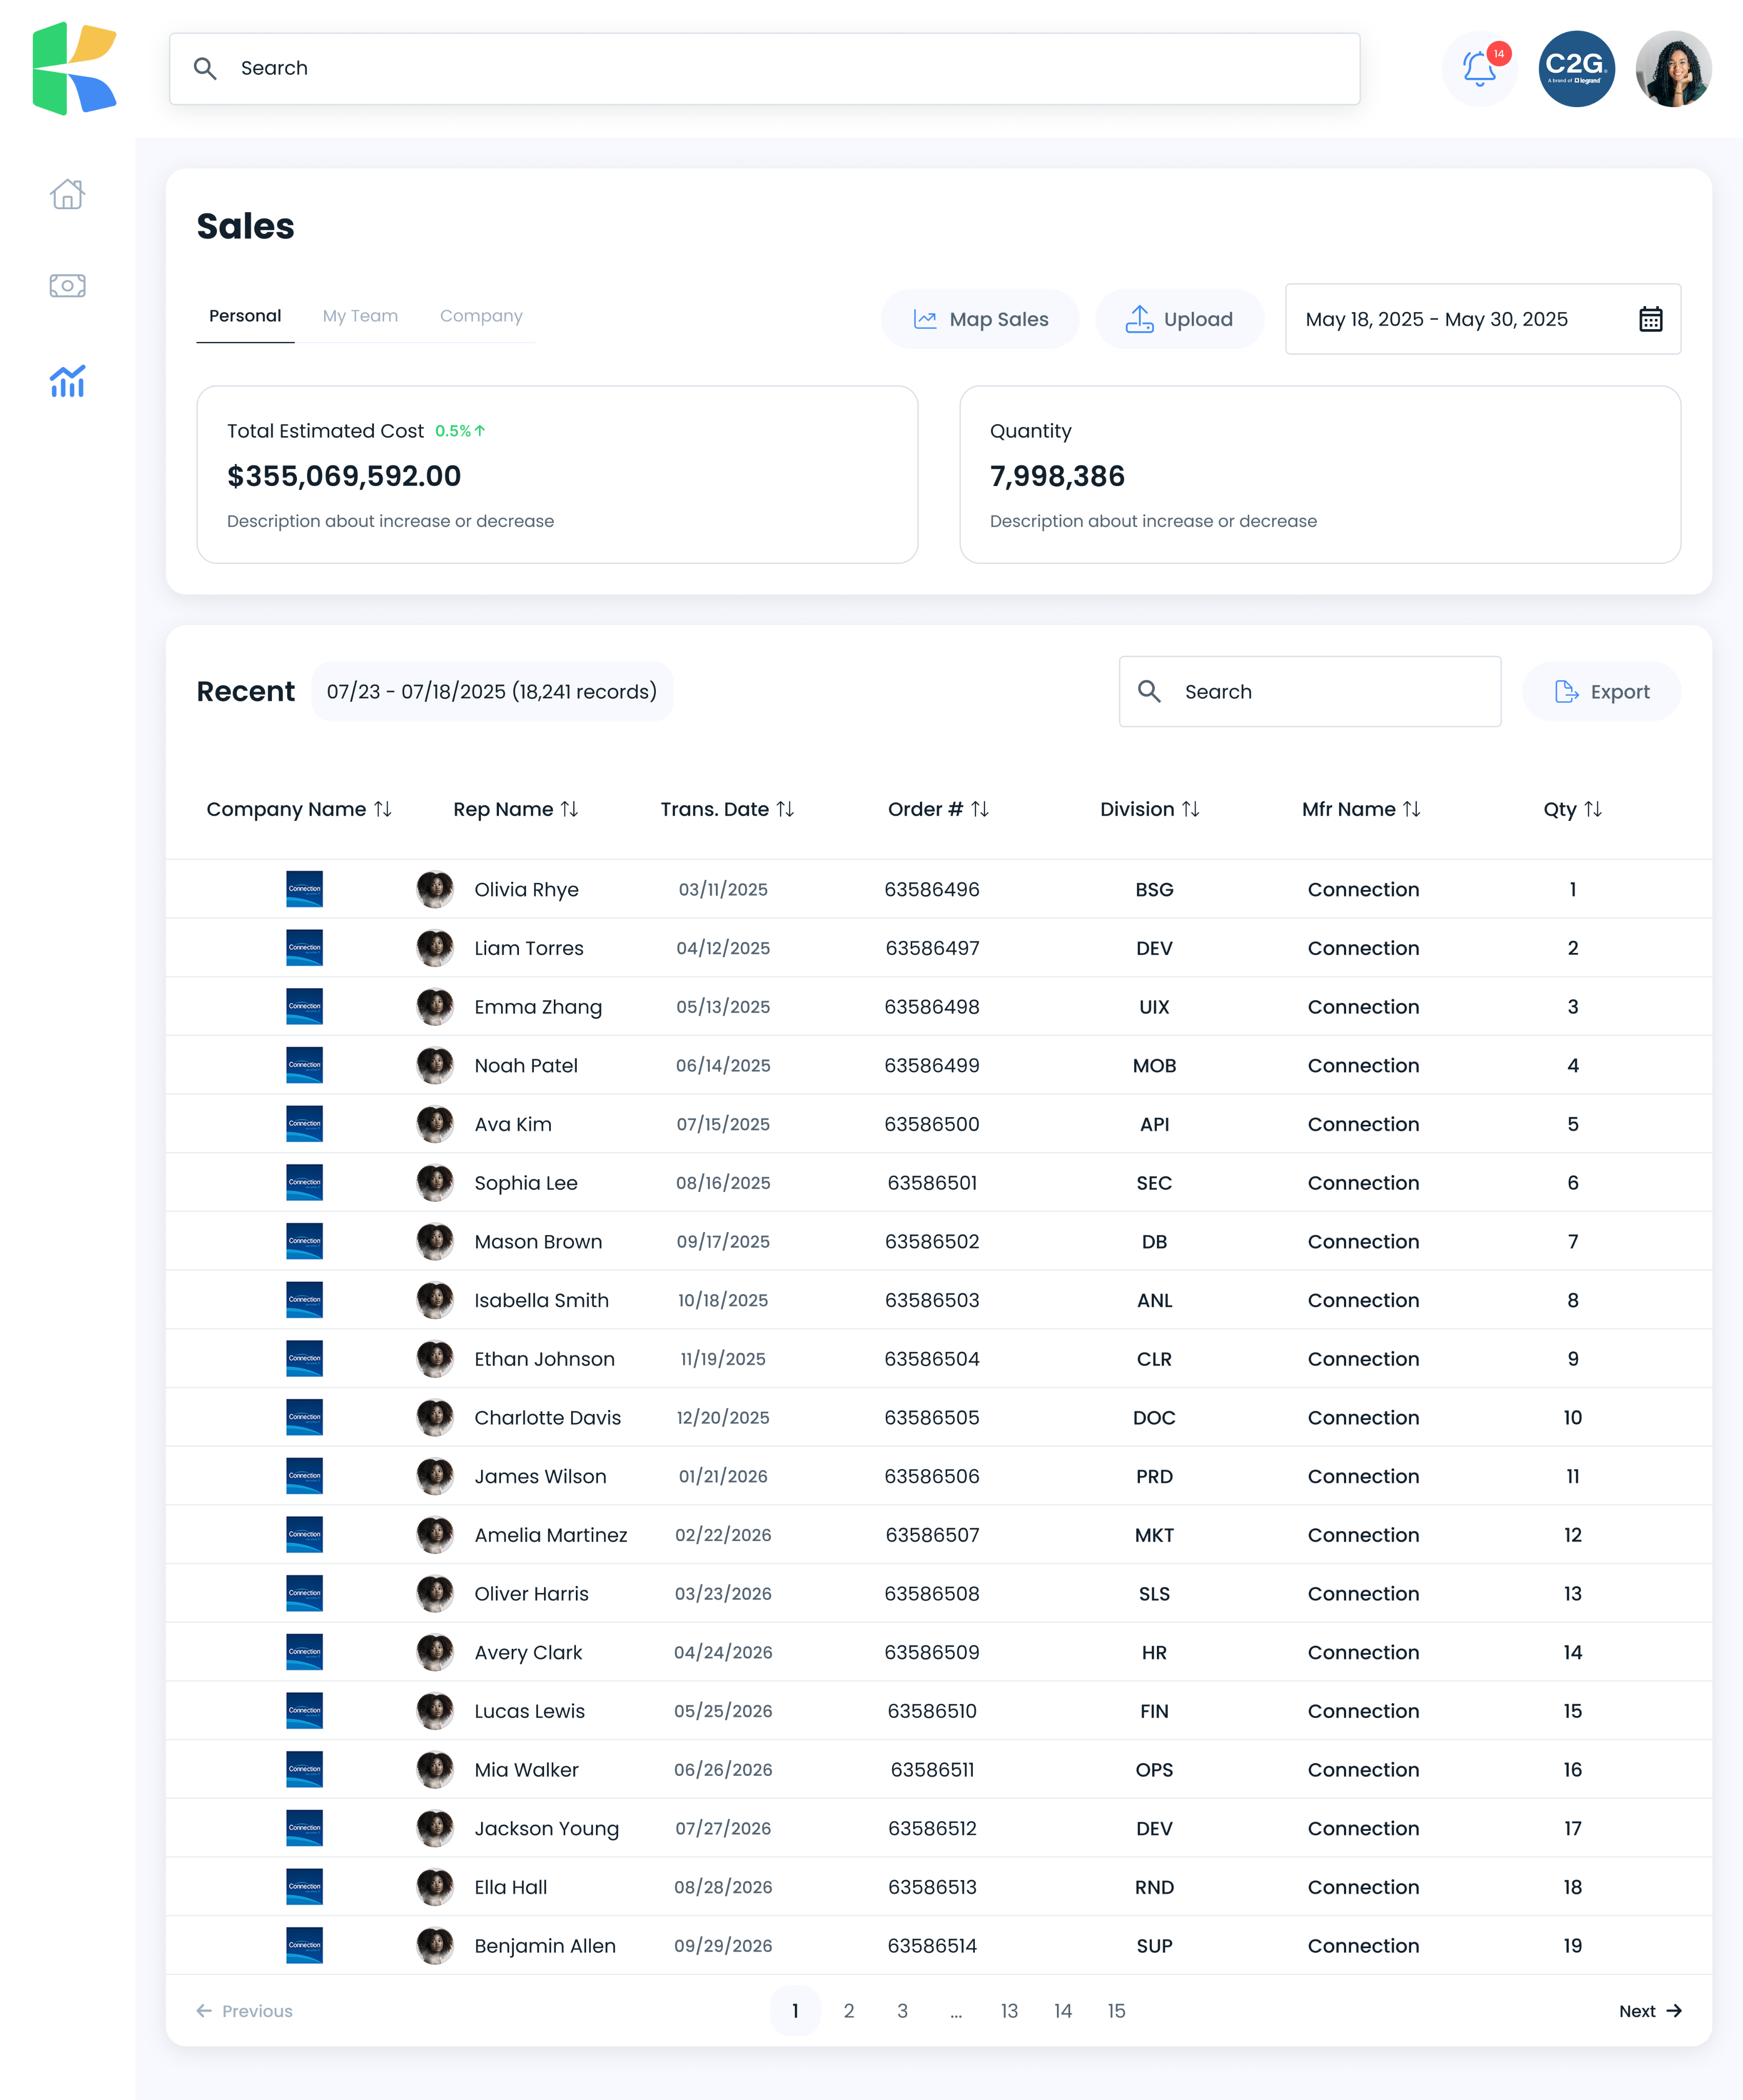Open the money/payments sidebar icon
The image size is (1743, 2100).
click(67, 286)
